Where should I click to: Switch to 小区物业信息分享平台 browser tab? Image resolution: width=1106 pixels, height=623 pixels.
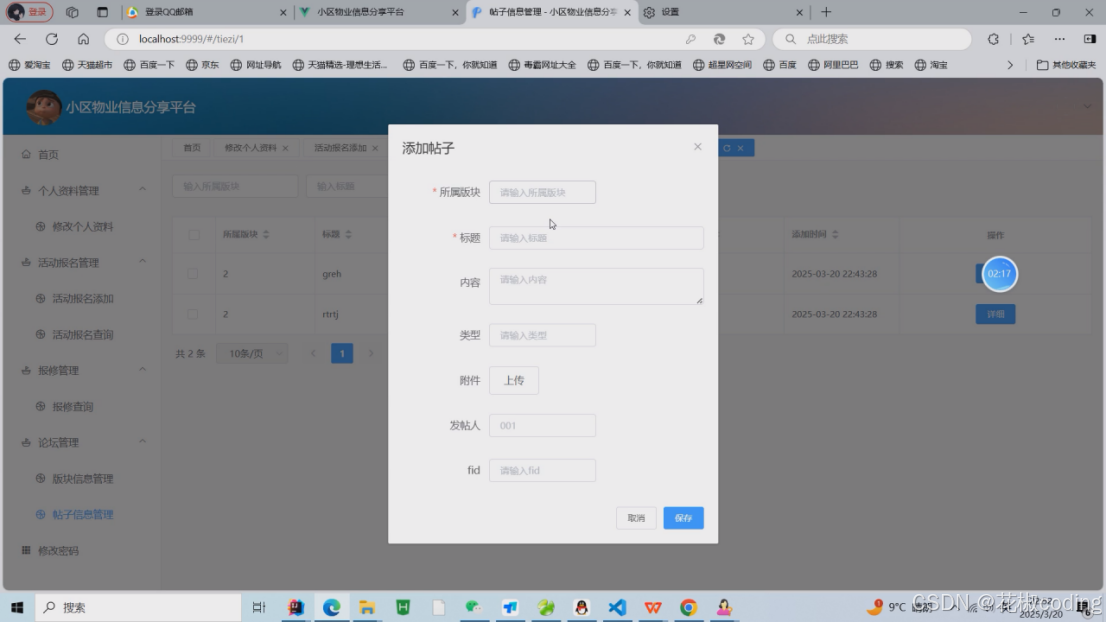(x=379, y=12)
